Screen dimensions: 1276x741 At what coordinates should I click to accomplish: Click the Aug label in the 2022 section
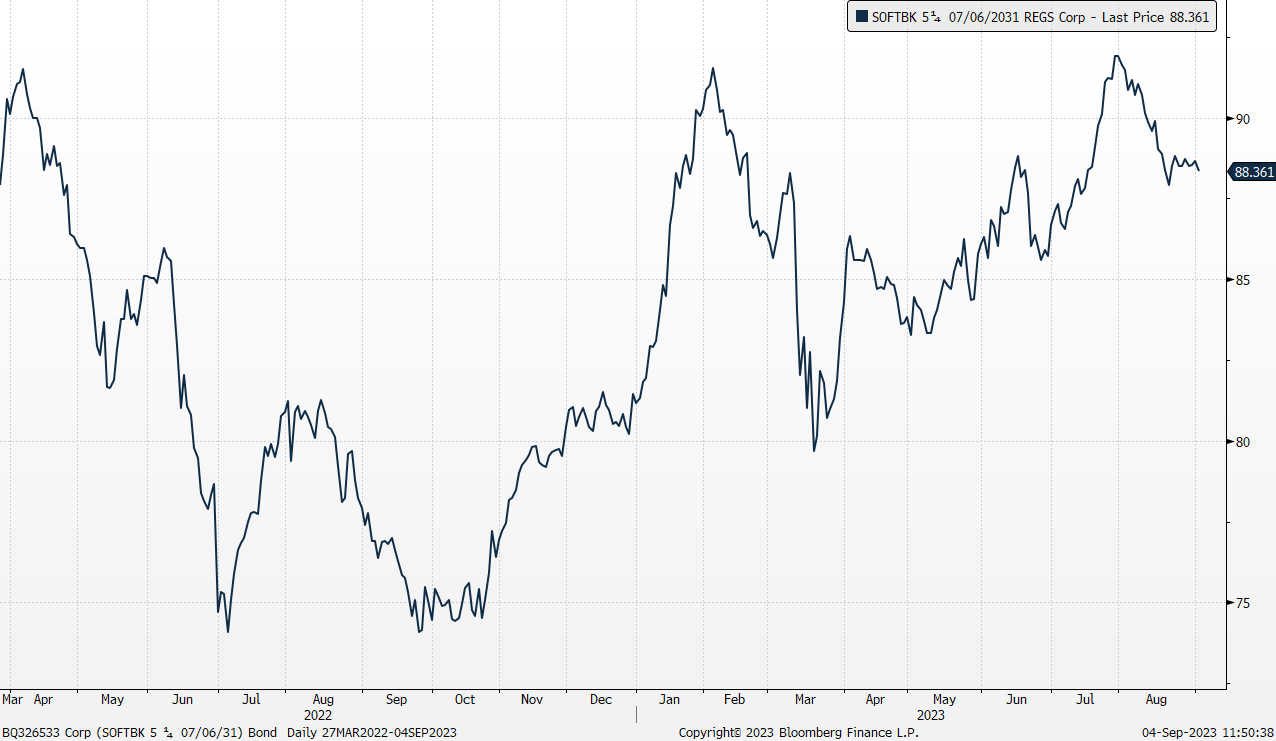pyautogui.click(x=323, y=700)
